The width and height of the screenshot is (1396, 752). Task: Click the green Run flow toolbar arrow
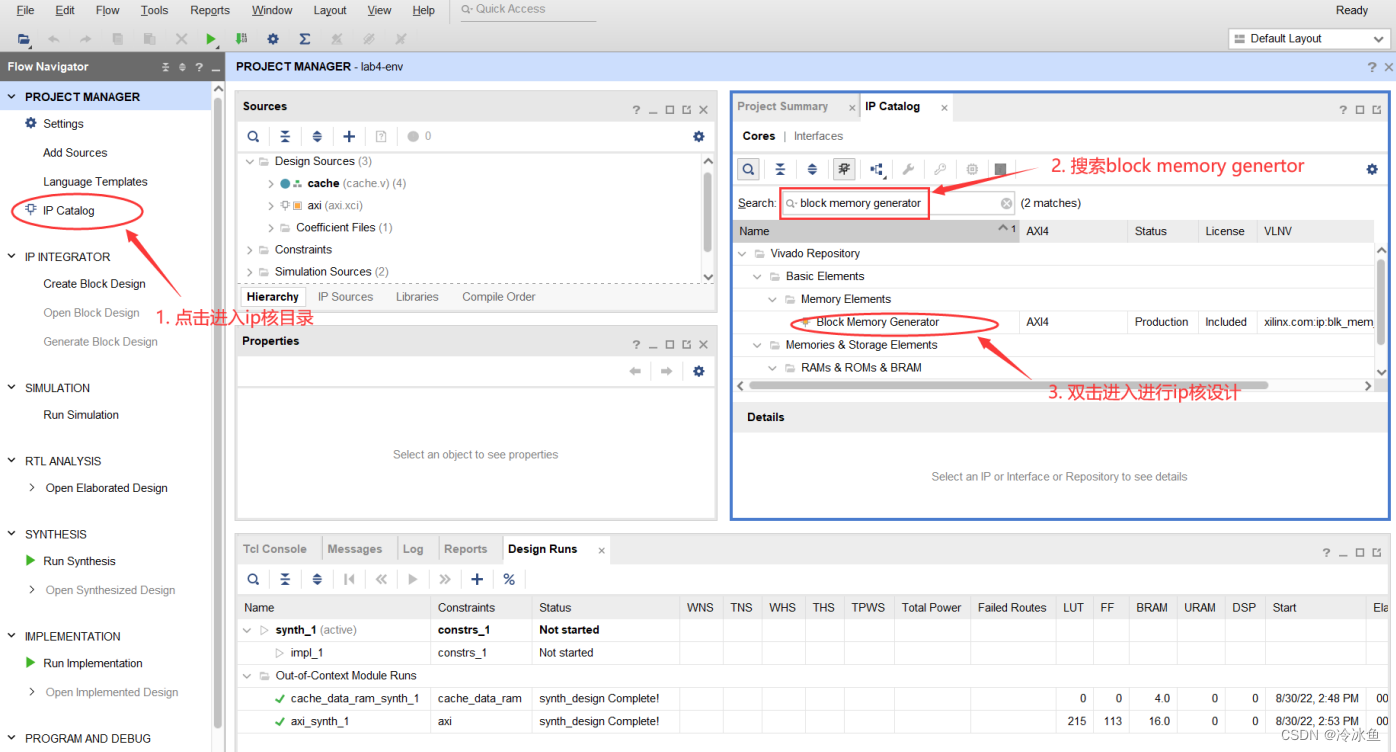[211, 39]
